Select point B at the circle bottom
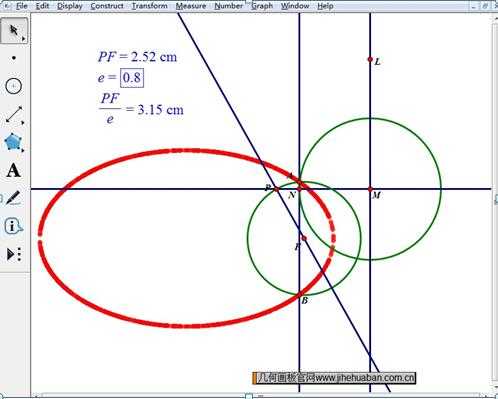The image size is (498, 399). [299, 295]
